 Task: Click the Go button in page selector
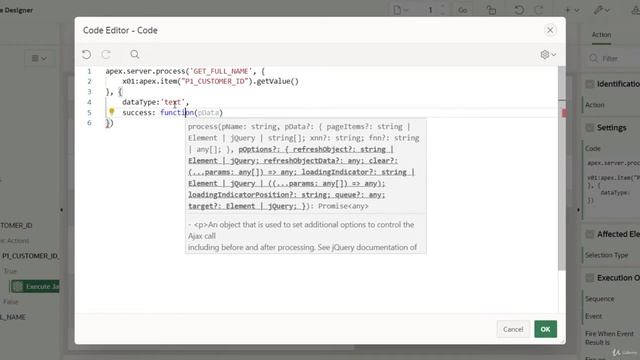(462, 10)
